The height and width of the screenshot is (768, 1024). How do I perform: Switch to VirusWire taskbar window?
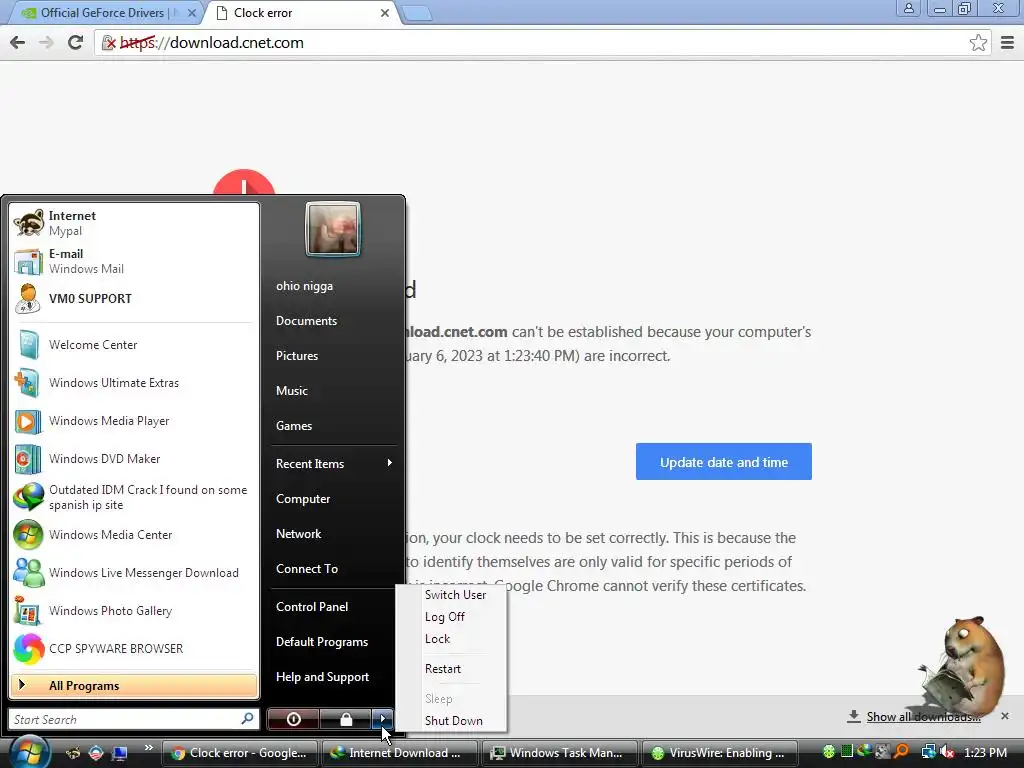click(719, 753)
